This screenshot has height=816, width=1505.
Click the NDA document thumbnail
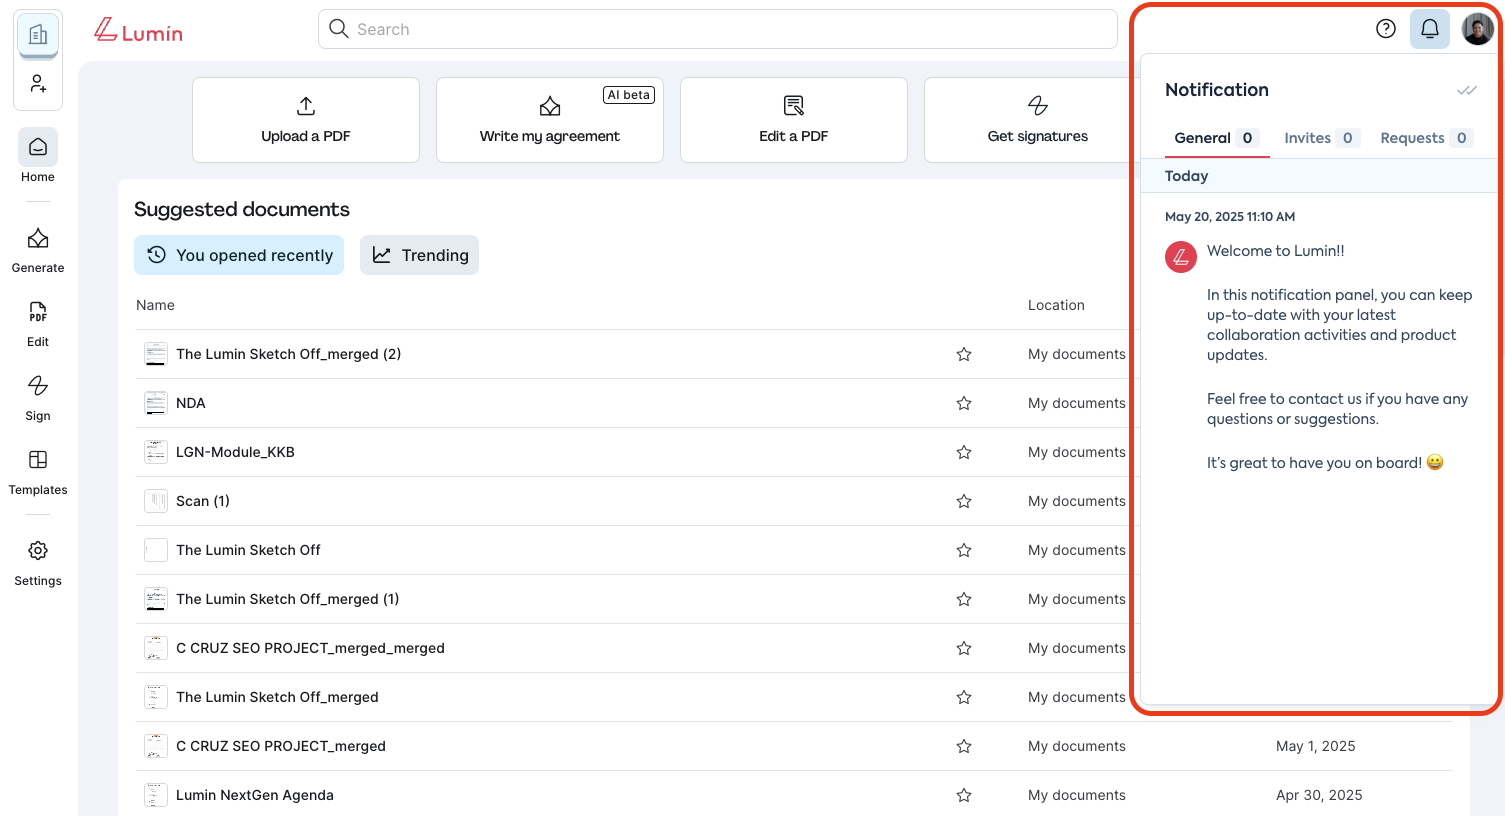tap(156, 403)
